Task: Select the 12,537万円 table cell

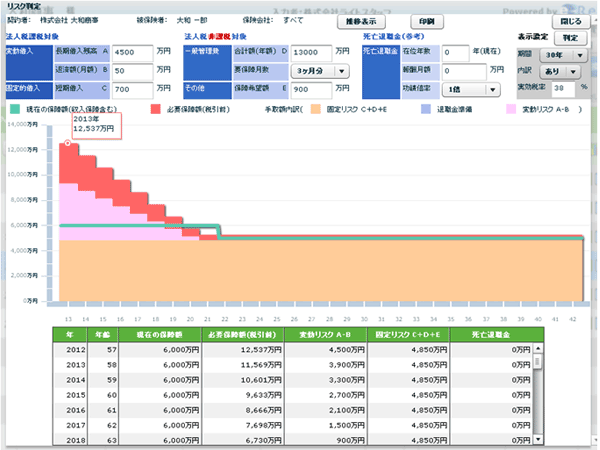Action: pos(243,350)
